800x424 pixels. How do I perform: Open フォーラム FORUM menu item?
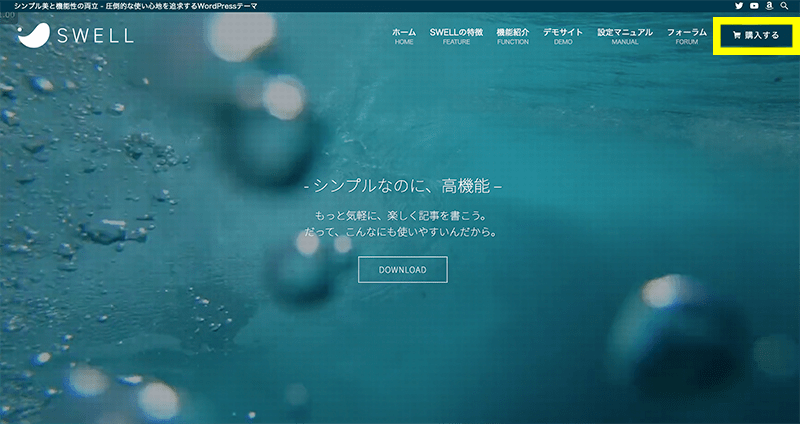click(x=687, y=36)
